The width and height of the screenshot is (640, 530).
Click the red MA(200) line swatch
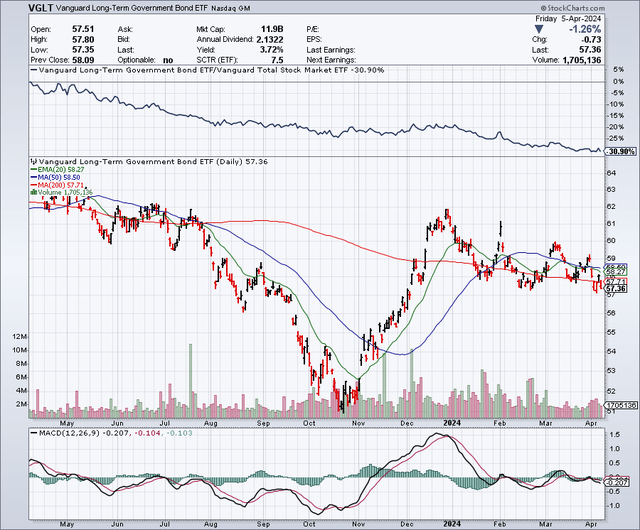33,185
